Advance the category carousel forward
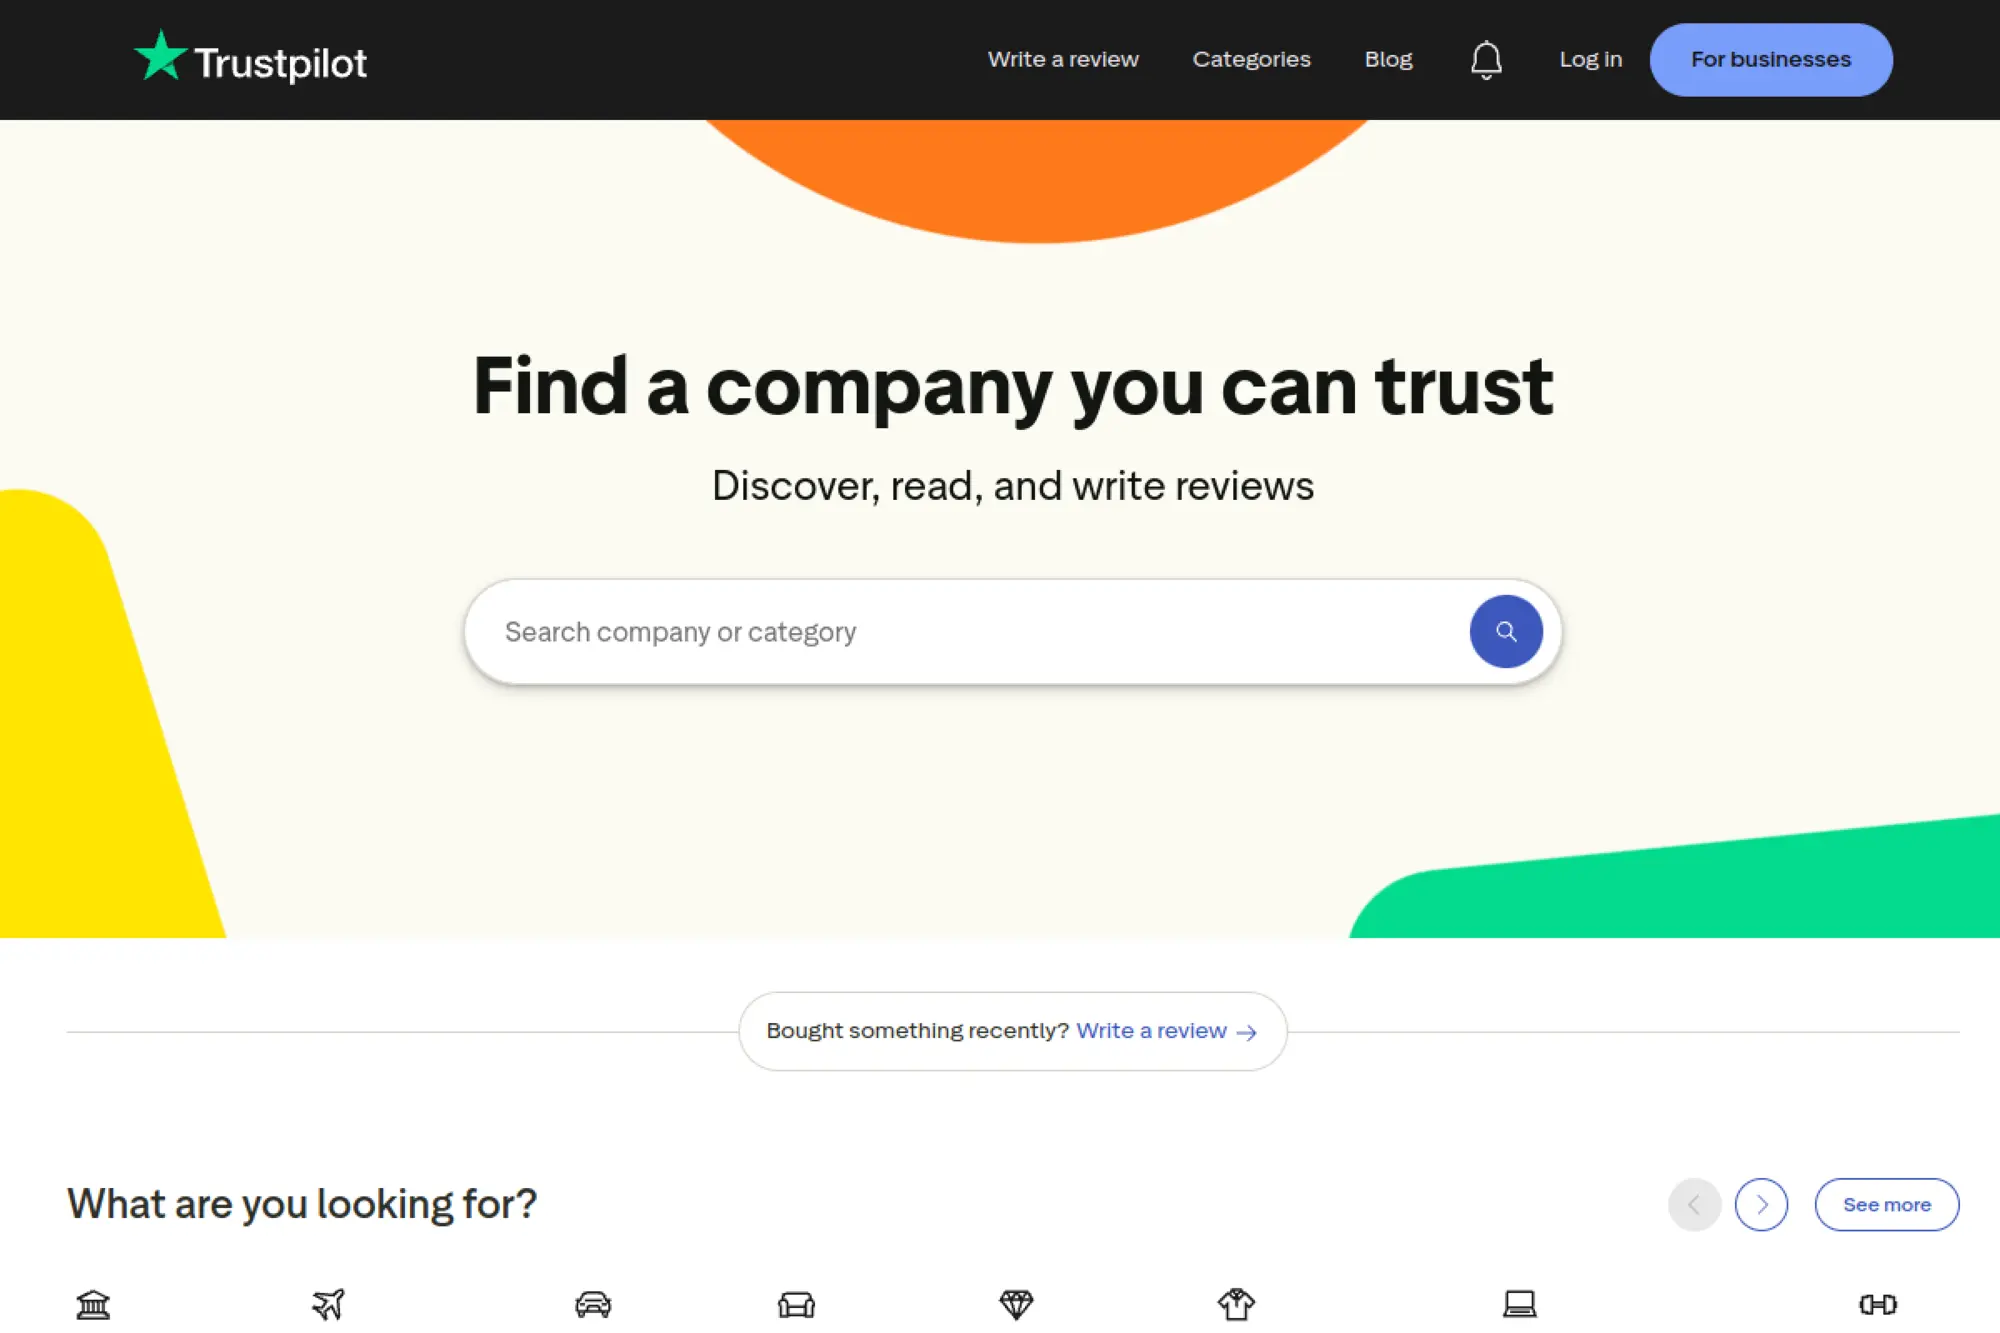2000x1333 pixels. 1761,1204
